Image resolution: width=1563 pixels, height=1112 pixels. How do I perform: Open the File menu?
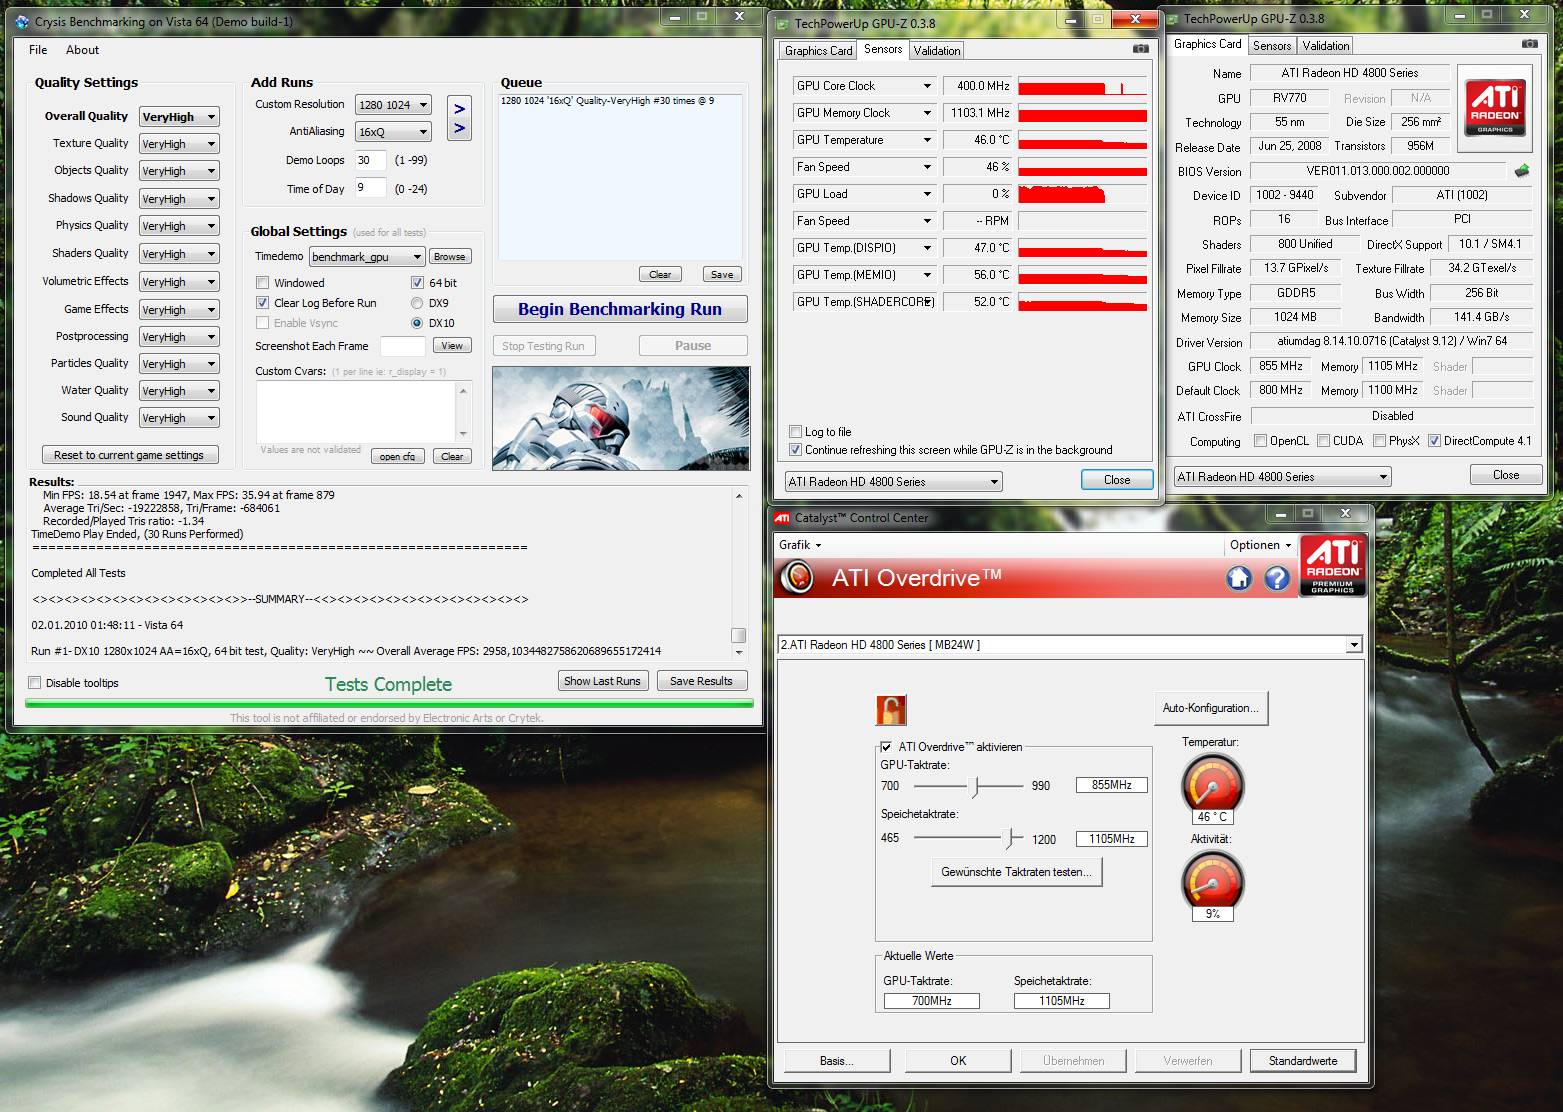point(38,50)
